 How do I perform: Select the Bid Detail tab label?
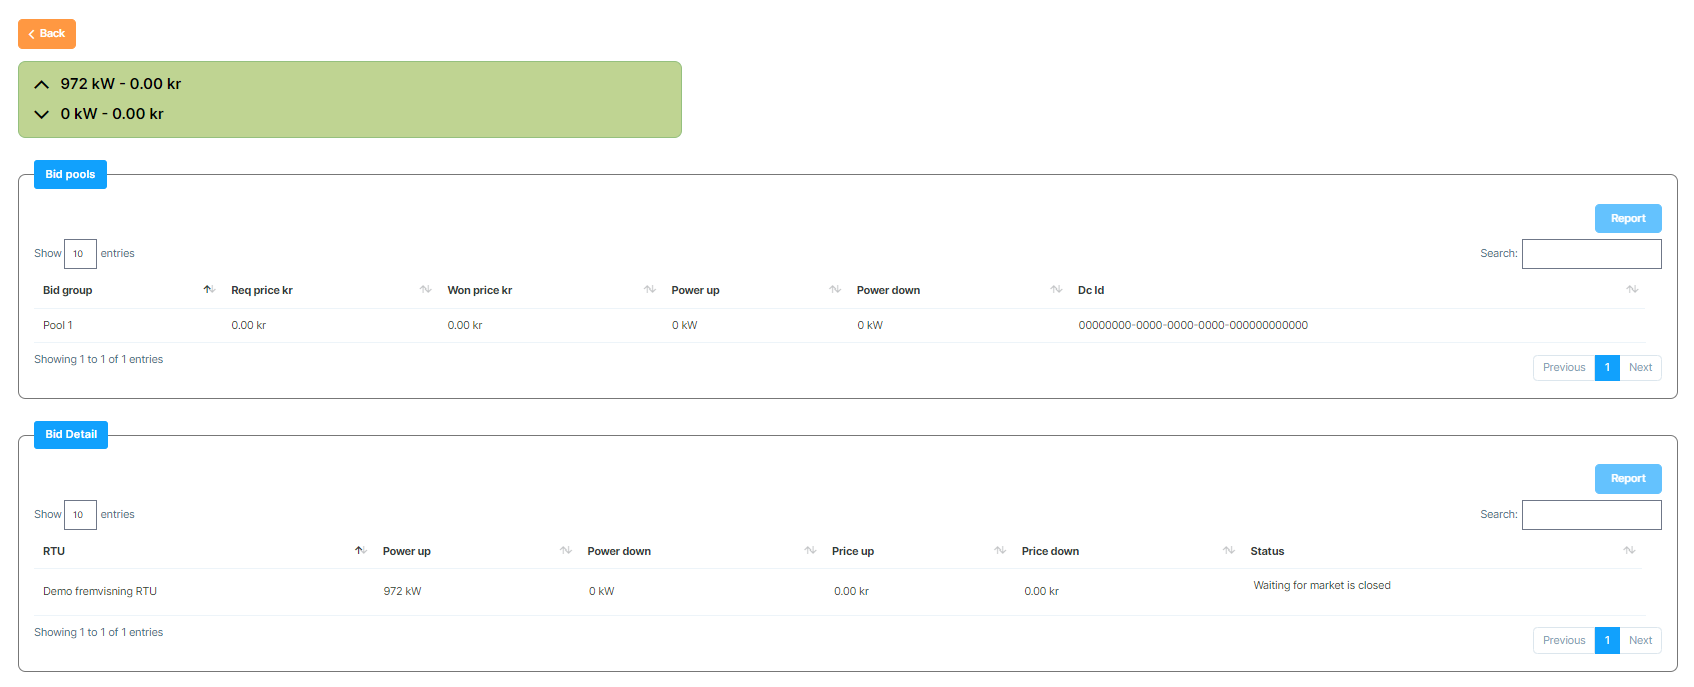(x=71, y=434)
